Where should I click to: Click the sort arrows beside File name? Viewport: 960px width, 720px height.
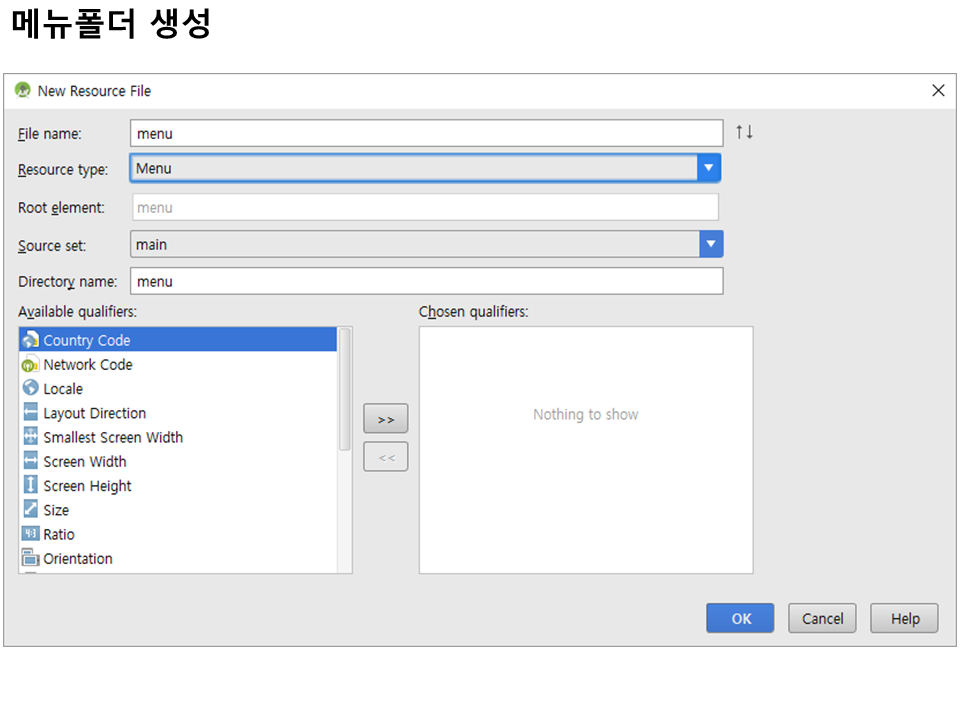coord(744,132)
